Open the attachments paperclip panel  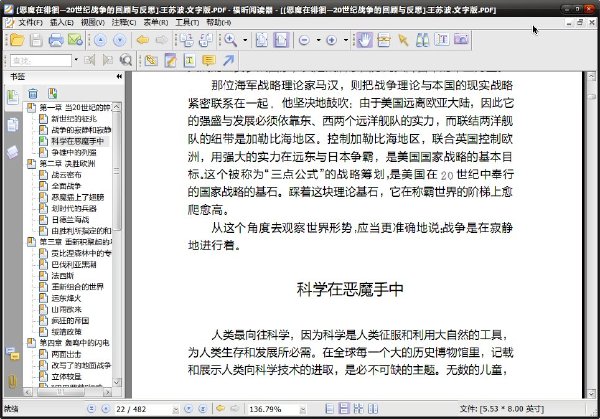pyautogui.click(x=12, y=382)
